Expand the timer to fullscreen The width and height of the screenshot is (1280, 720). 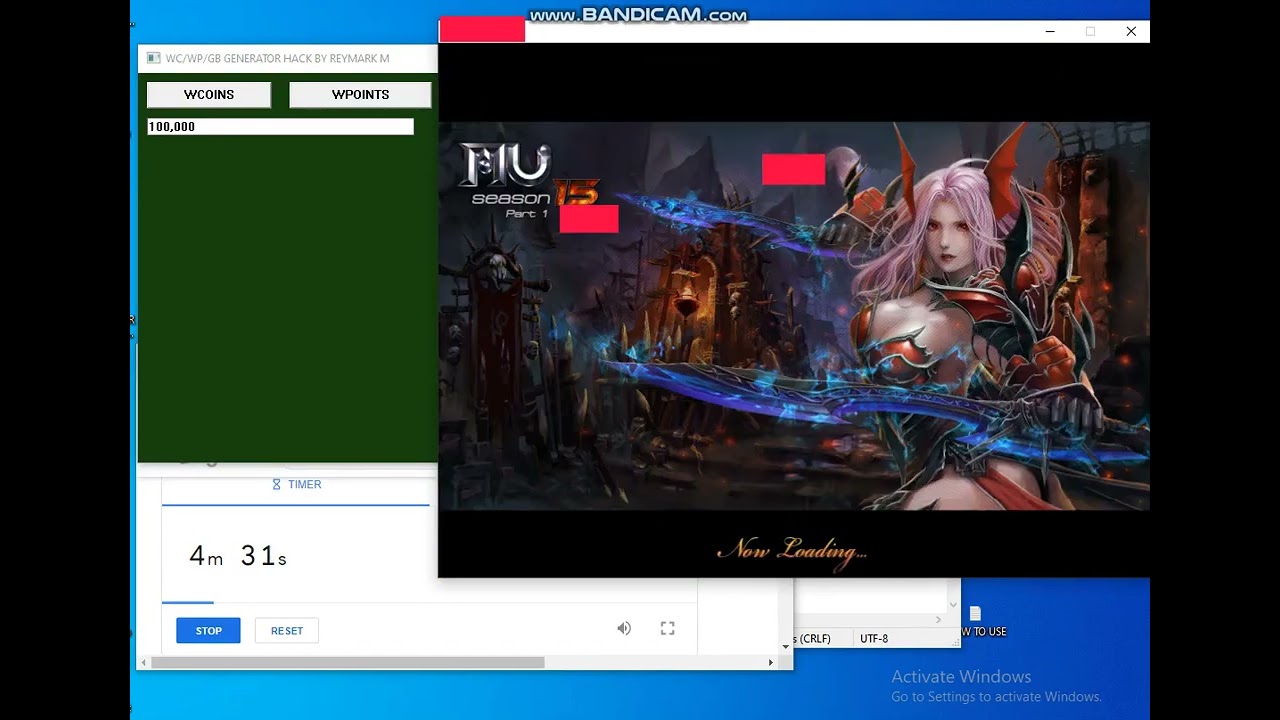pos(667,628)
